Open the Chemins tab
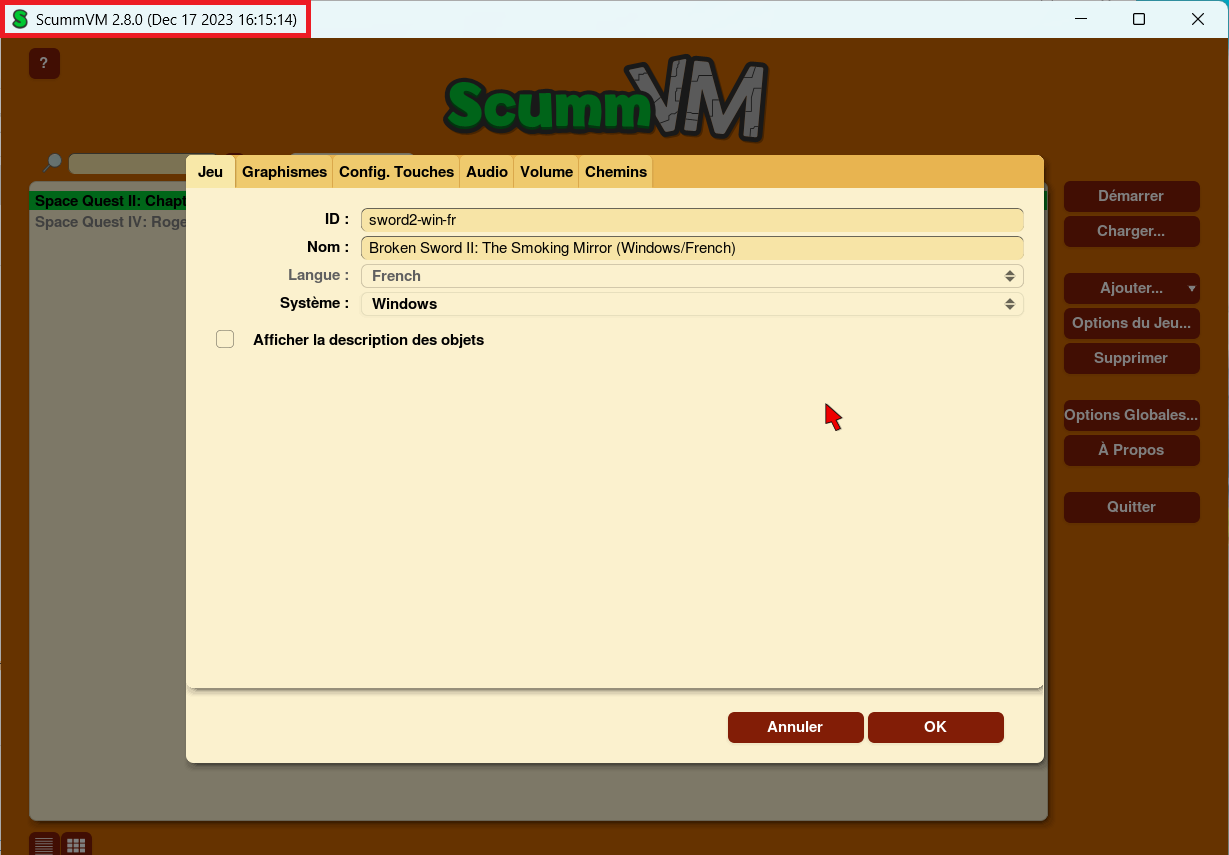 [616, 172]
